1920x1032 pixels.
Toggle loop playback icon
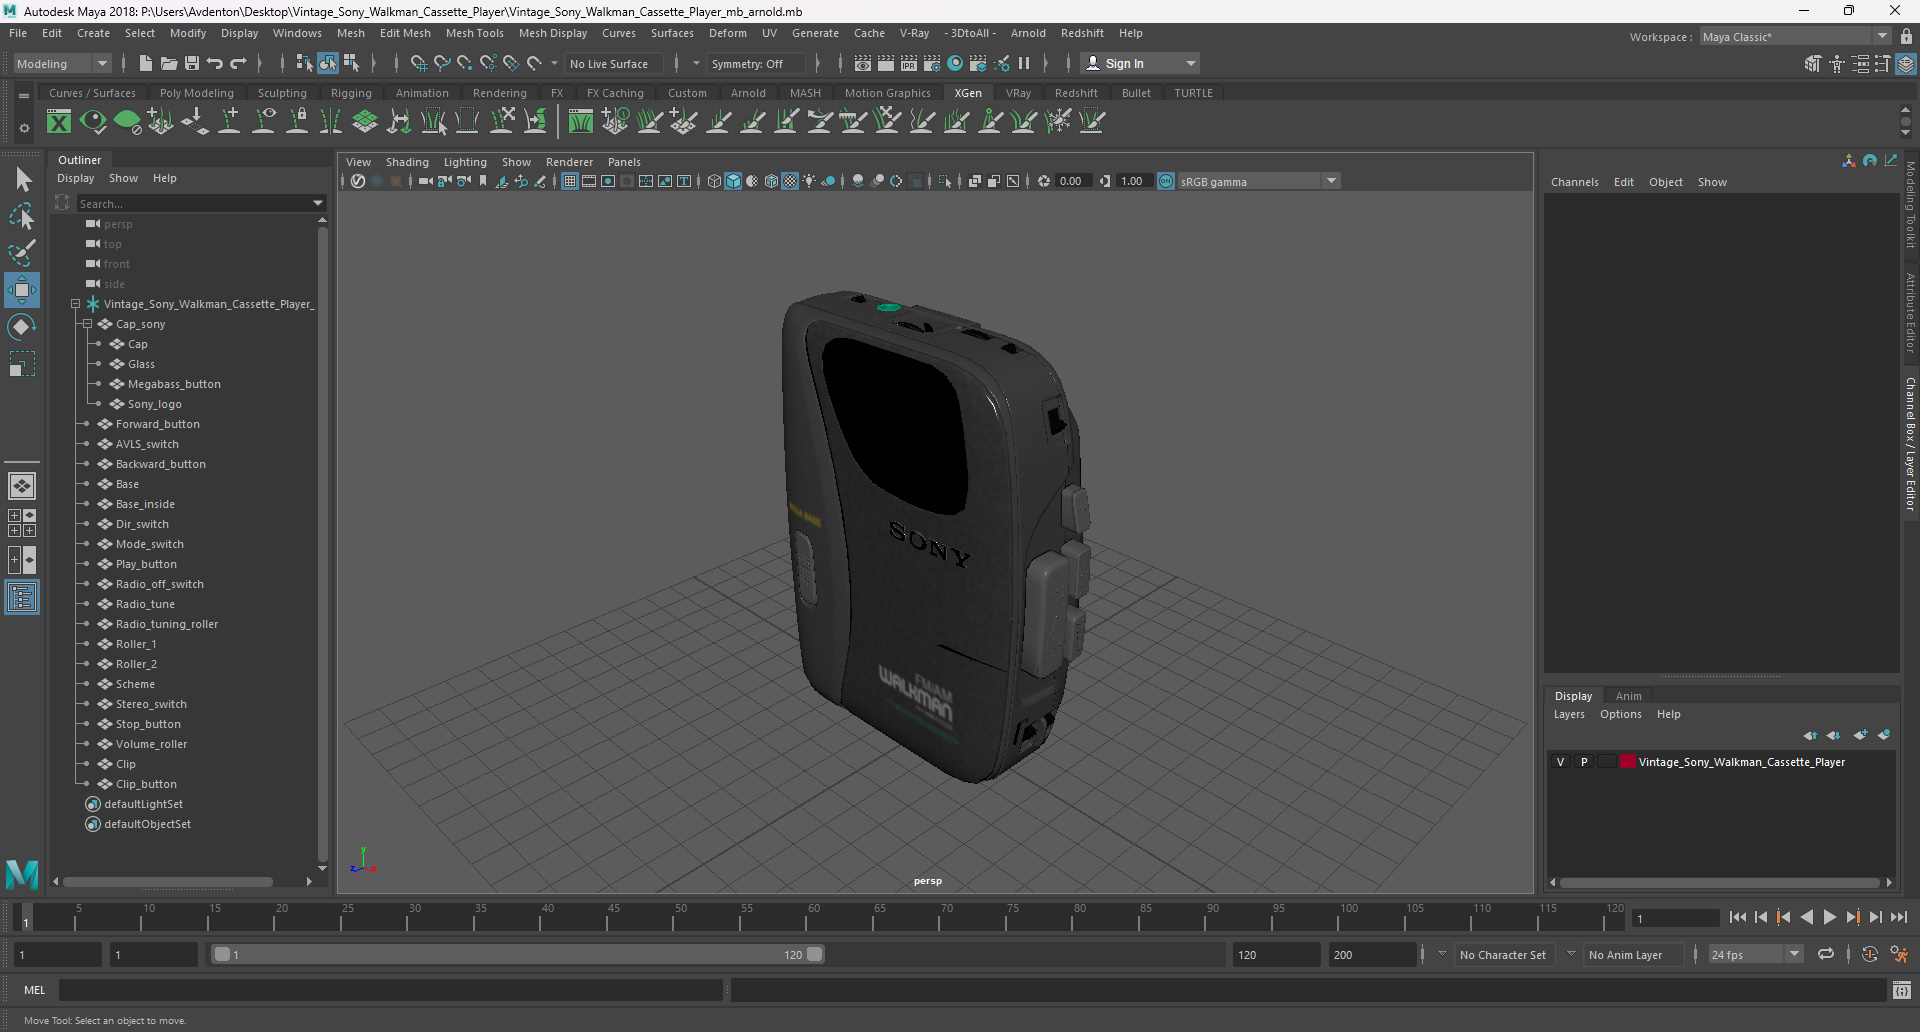click(1826, 954)
